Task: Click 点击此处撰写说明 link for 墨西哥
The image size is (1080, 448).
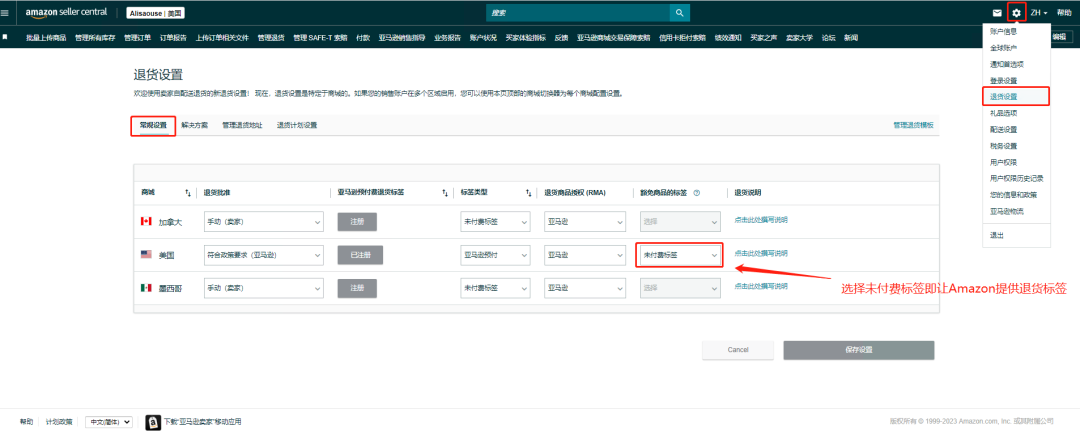Action: (x=760, y=286)
